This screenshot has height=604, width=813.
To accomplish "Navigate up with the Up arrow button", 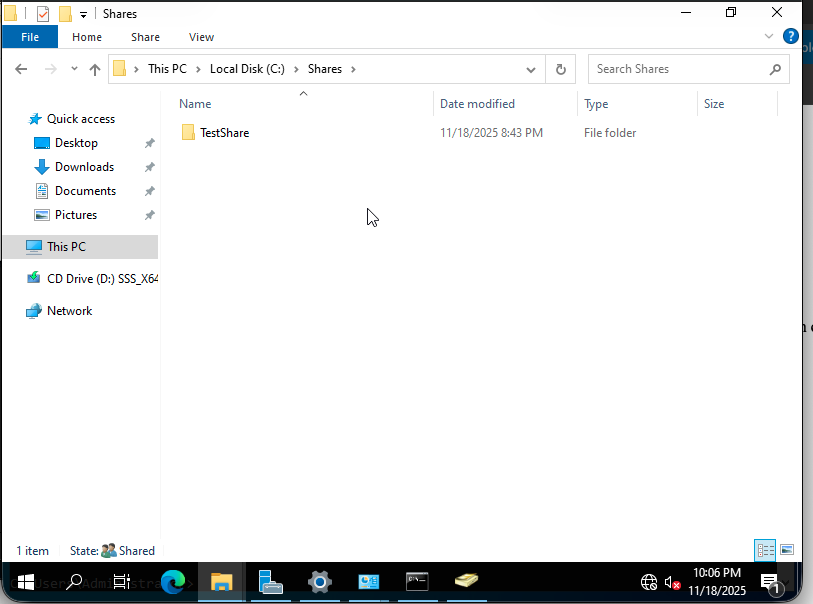I will click(x=95, y=68).
